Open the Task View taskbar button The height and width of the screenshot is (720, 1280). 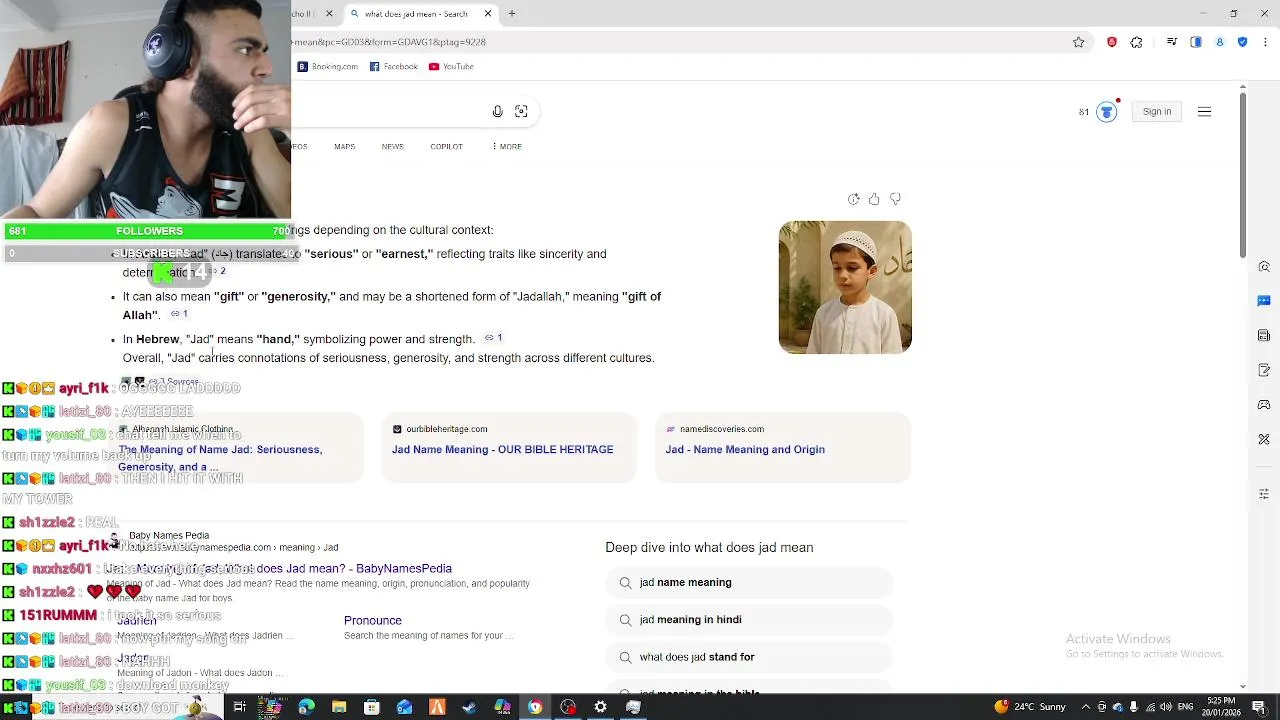[240, 707]
